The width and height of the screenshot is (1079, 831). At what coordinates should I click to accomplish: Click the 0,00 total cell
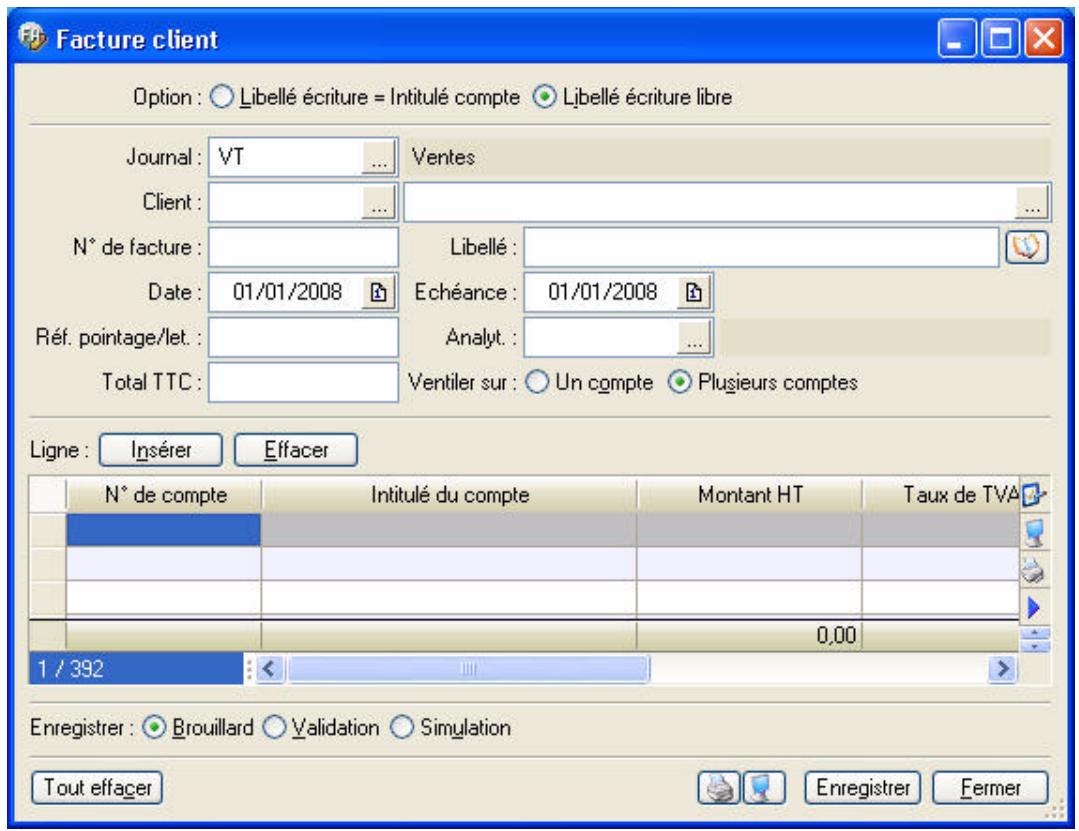[x=749, y=635]
